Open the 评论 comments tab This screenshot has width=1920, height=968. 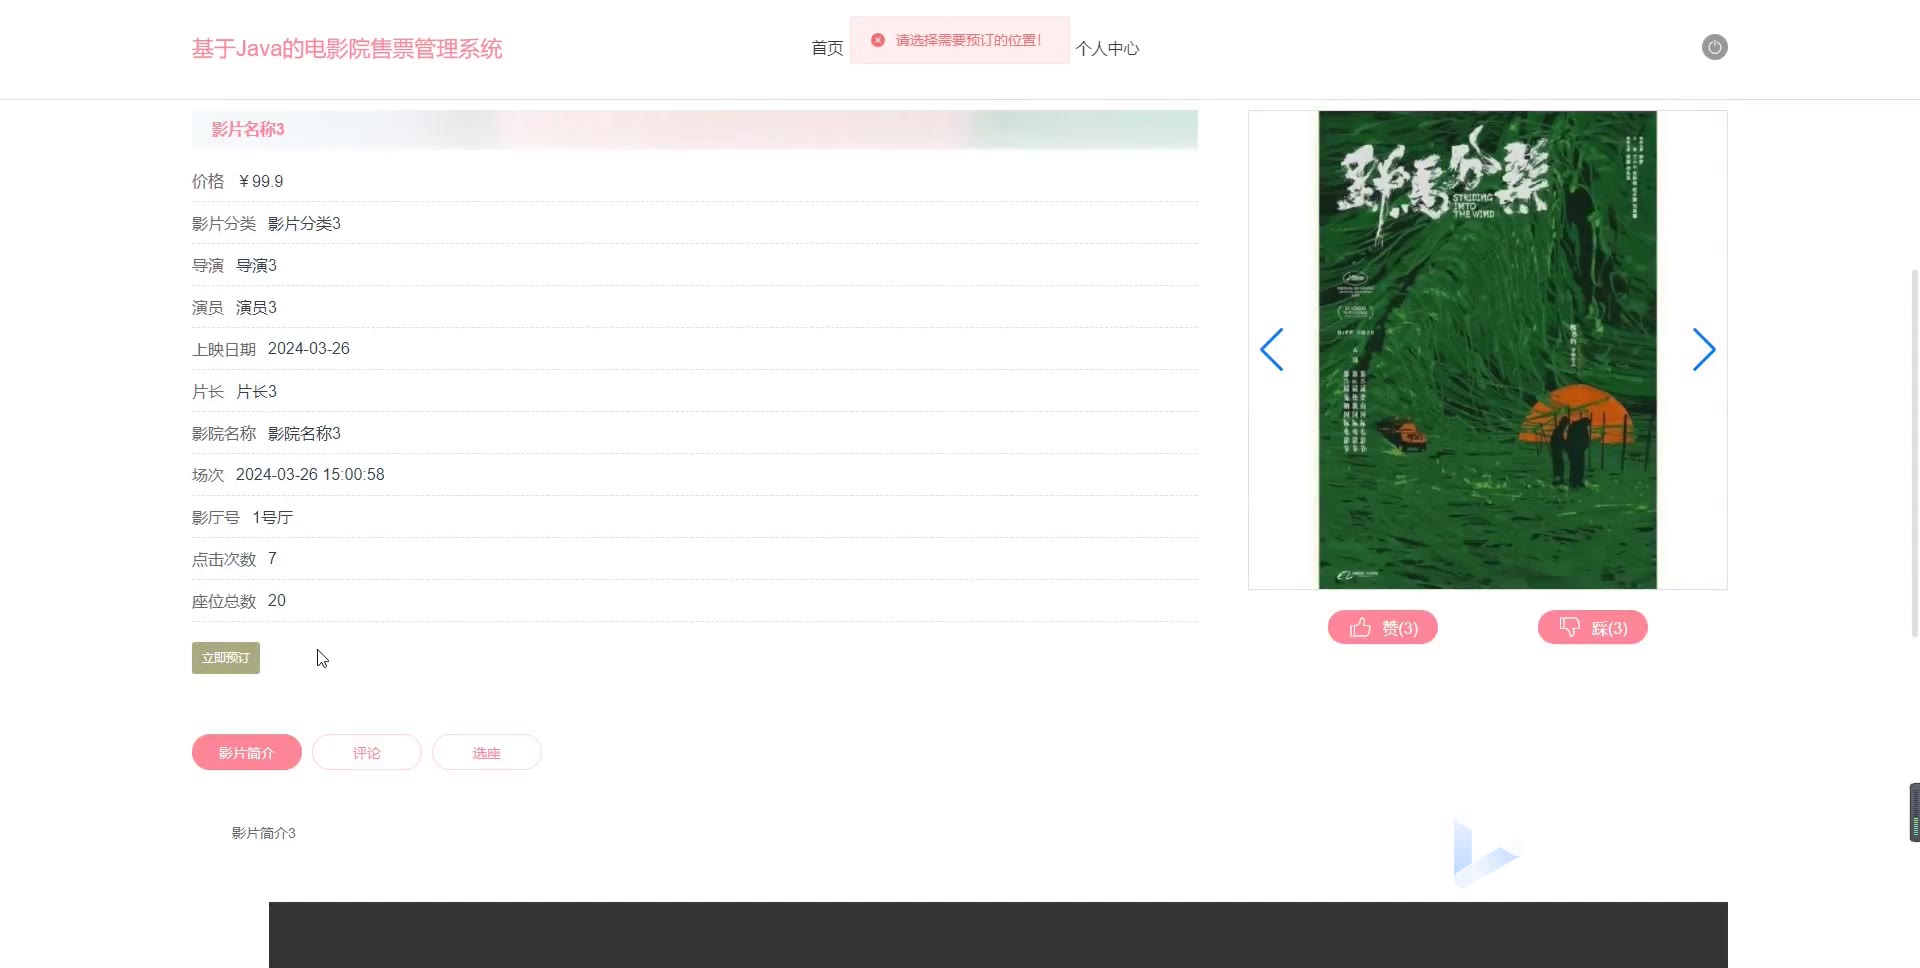click(367, 752)
